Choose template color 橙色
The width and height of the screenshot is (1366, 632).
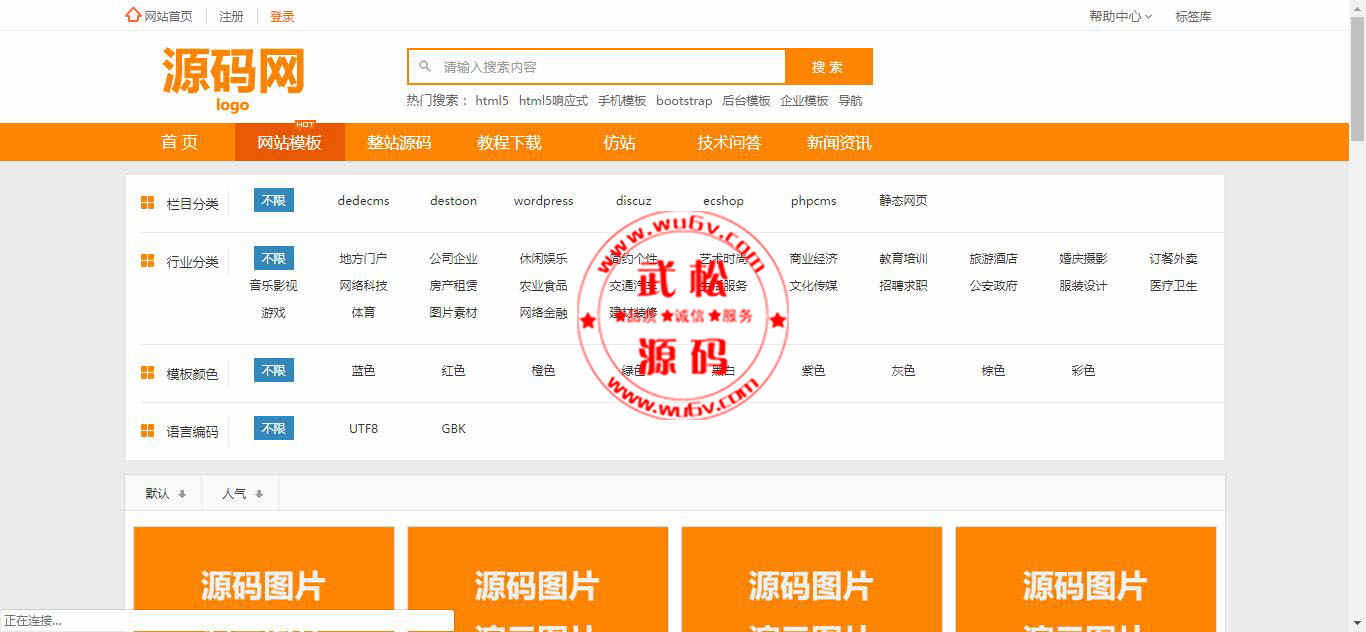pos(543,371)
